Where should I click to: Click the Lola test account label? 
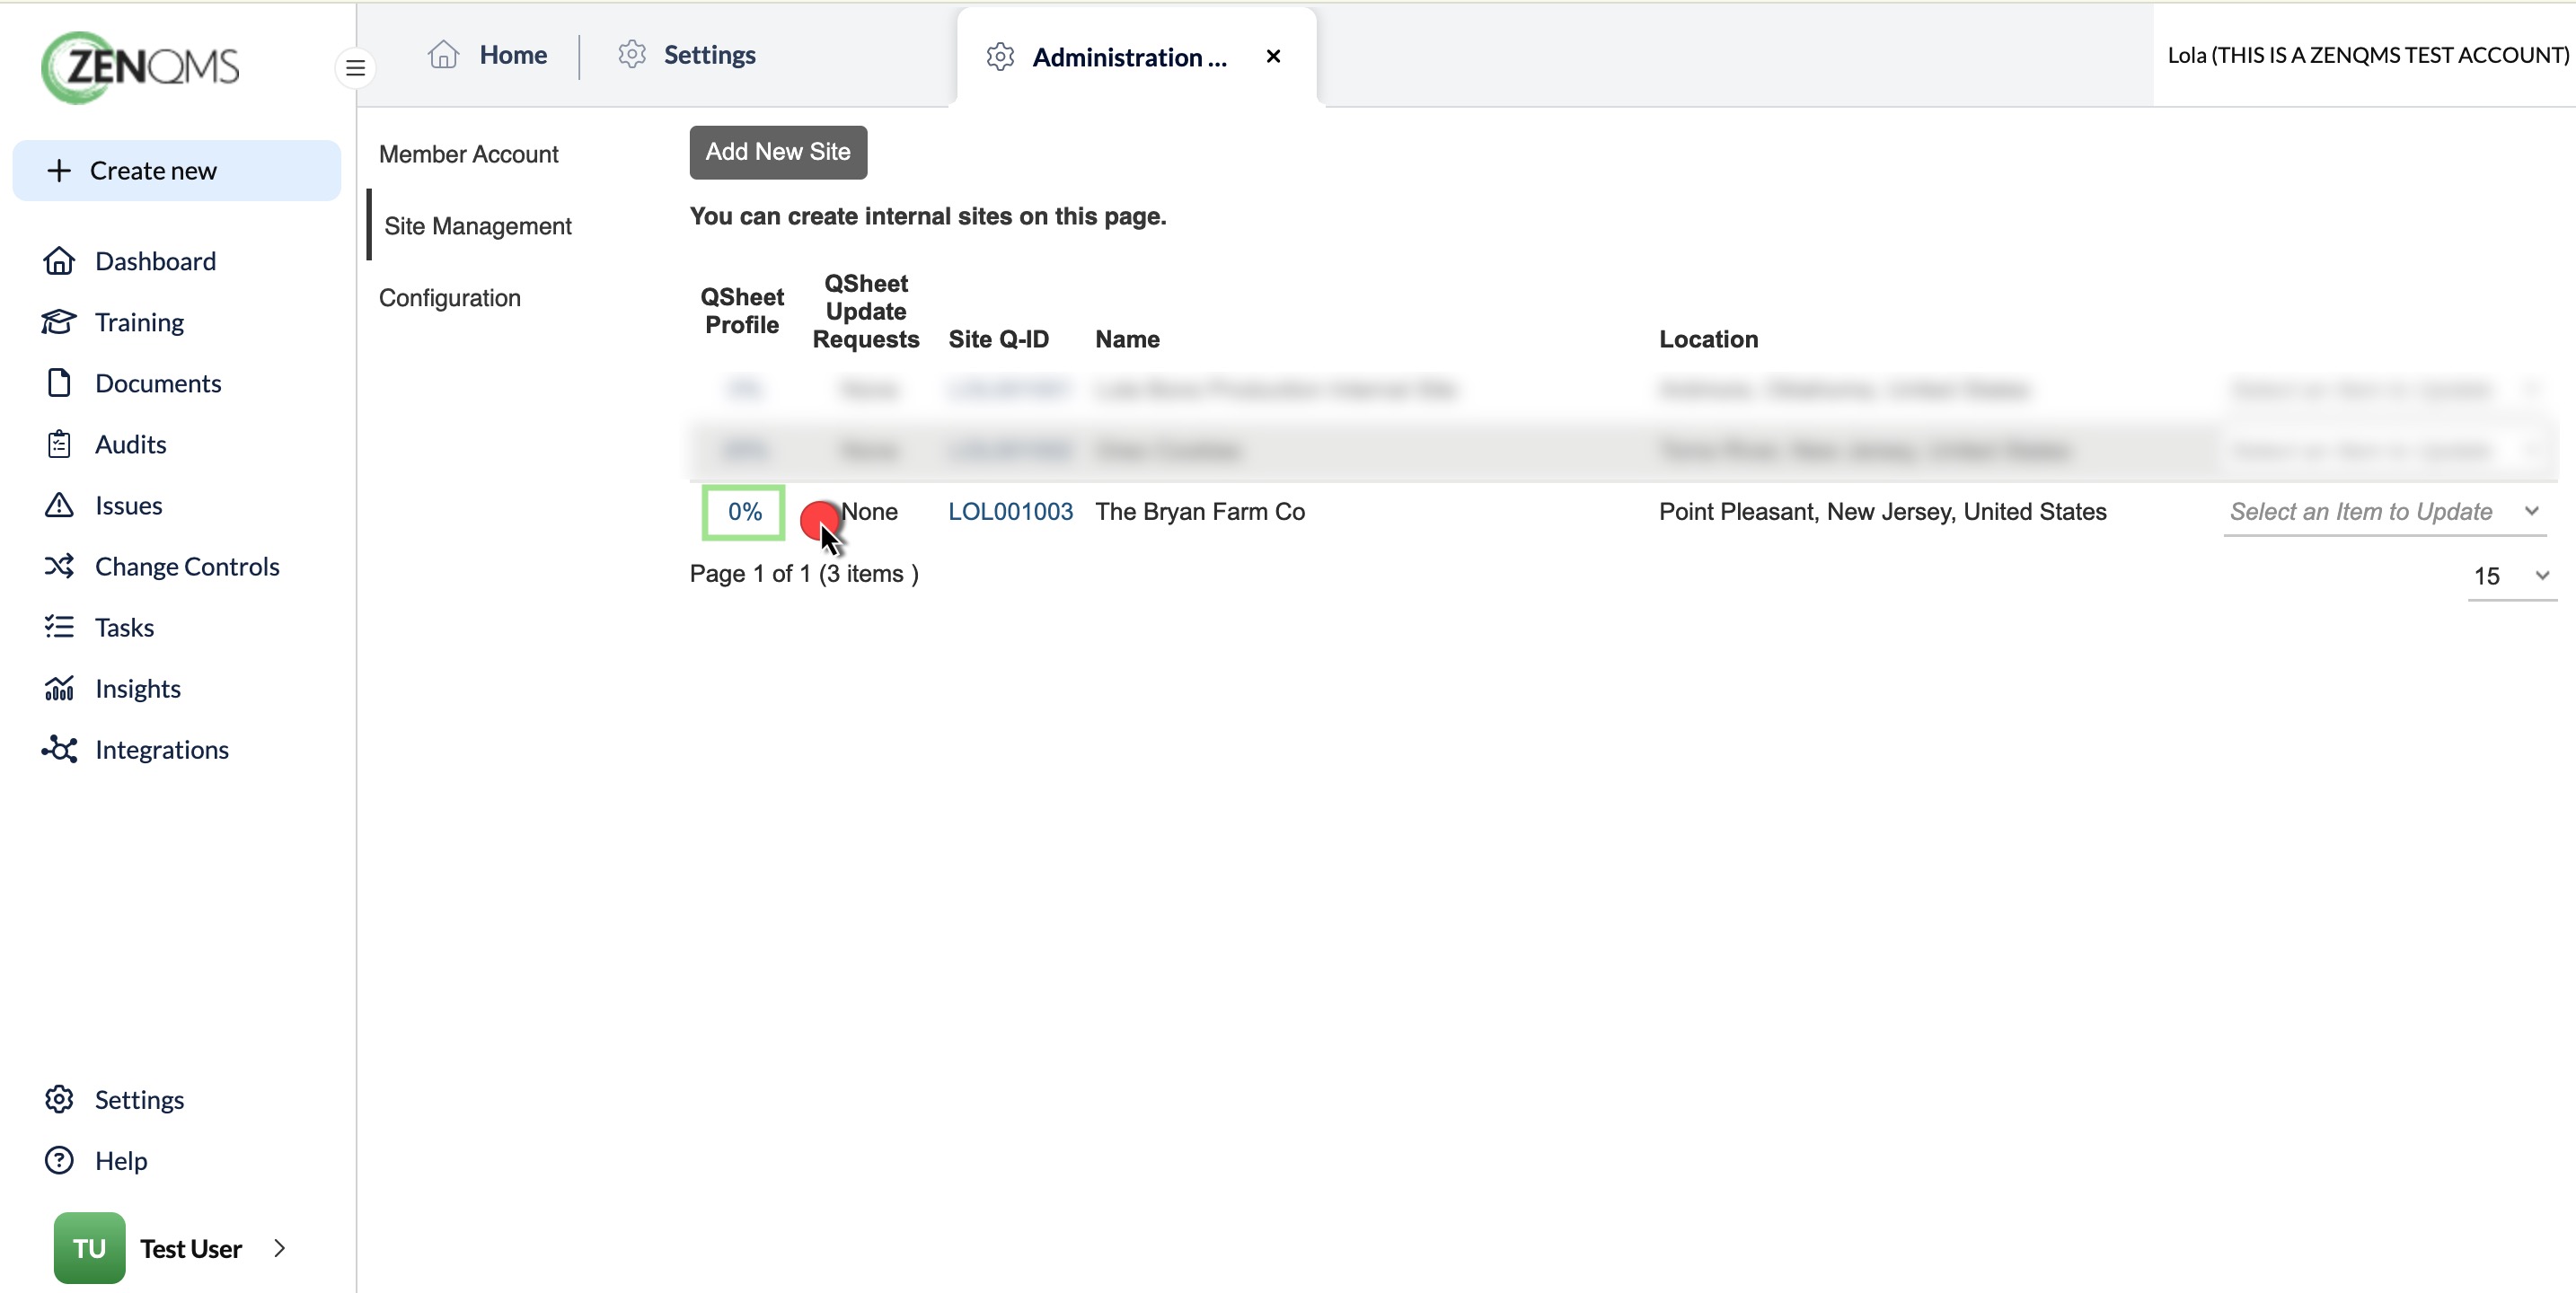coord(2367,55)
